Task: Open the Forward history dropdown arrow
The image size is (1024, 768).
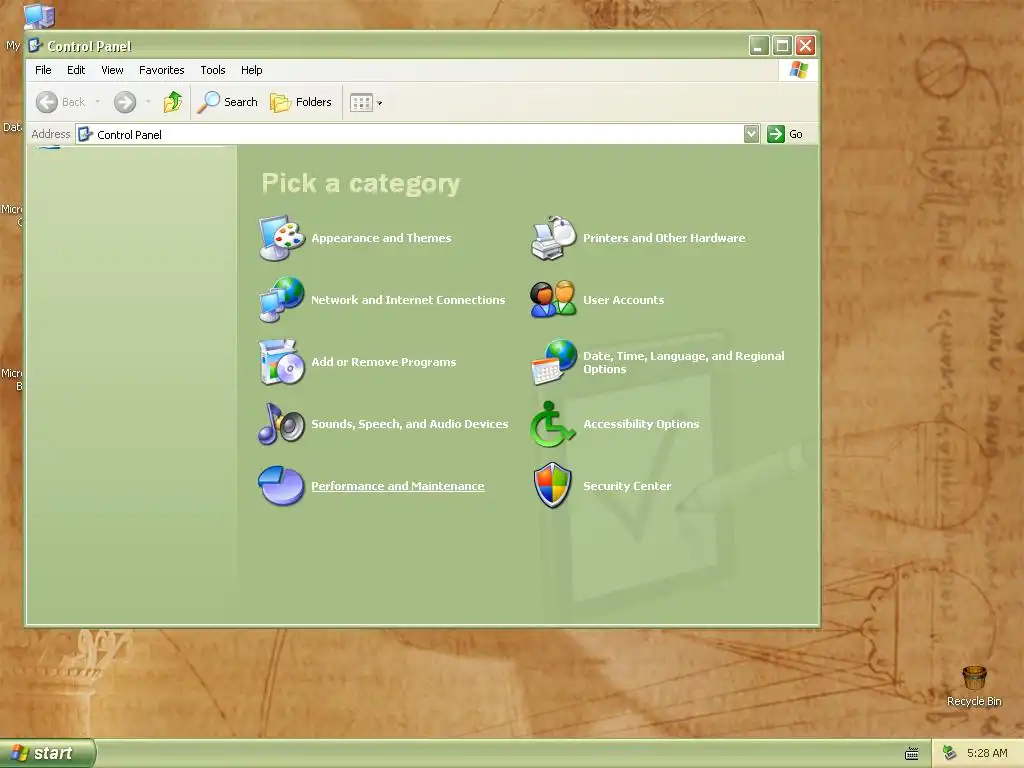Action: pyautogui.click(x=148, y=102)
